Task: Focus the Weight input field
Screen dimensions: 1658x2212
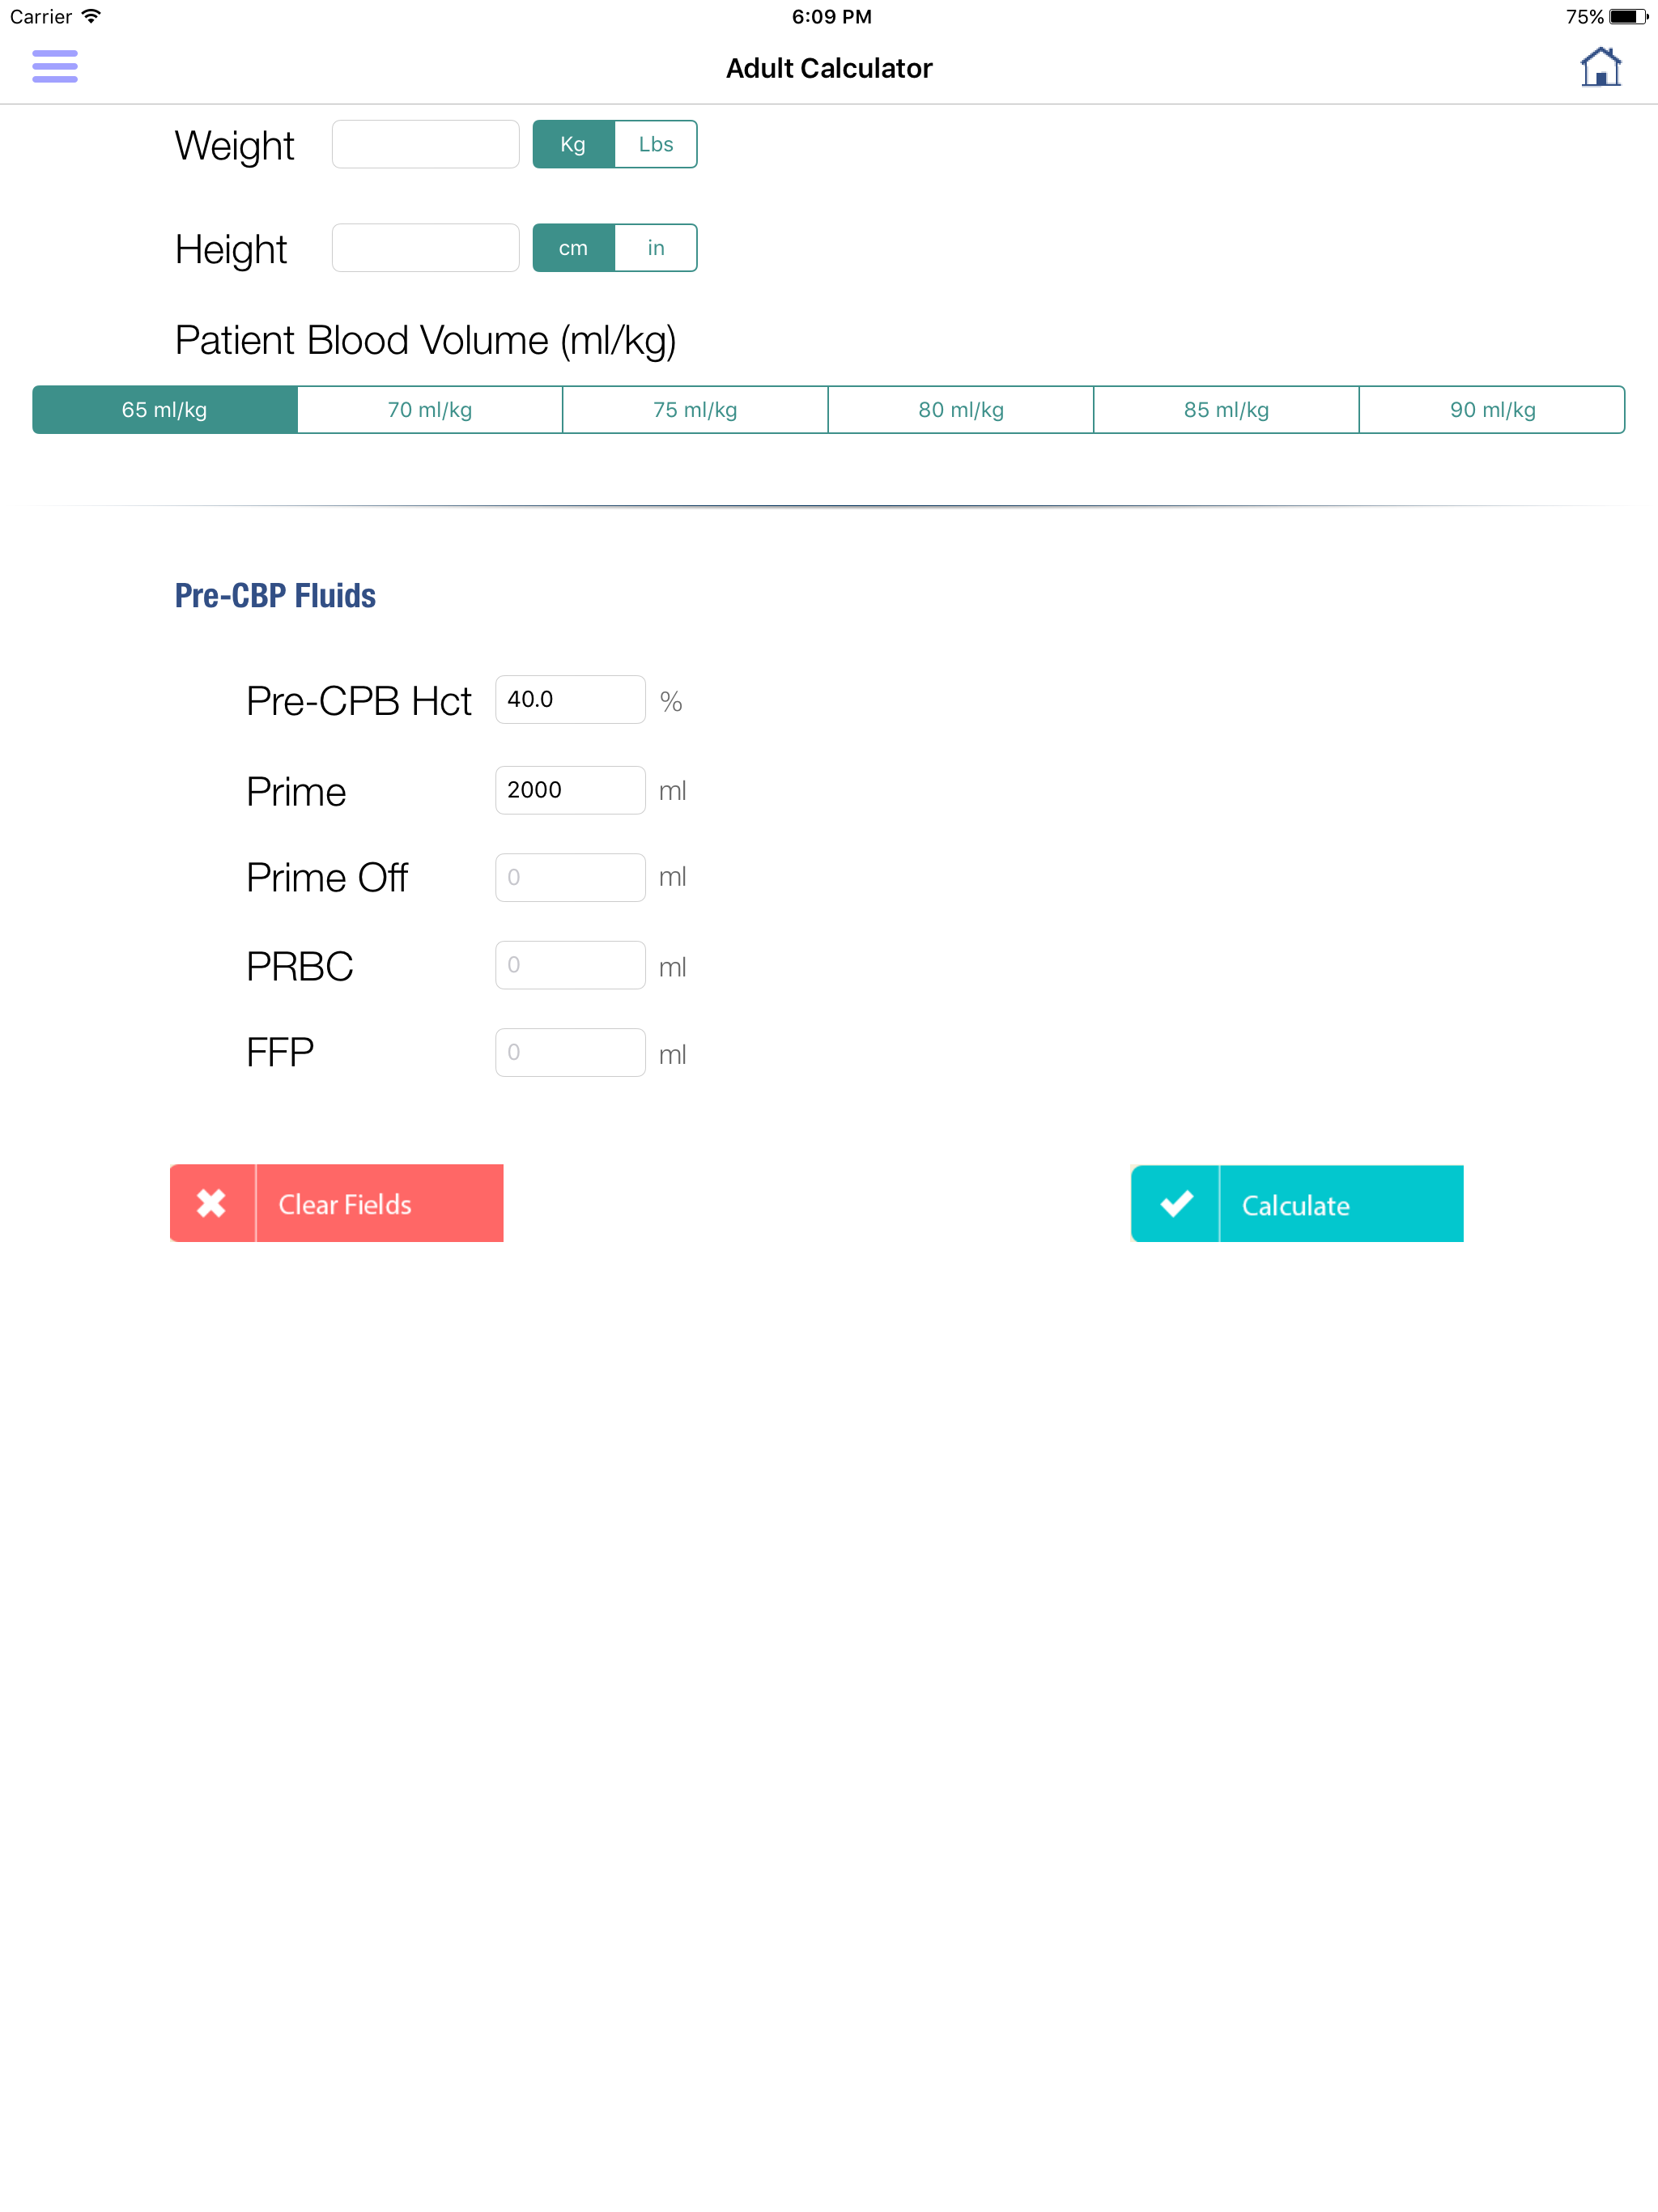Action: 425,144
